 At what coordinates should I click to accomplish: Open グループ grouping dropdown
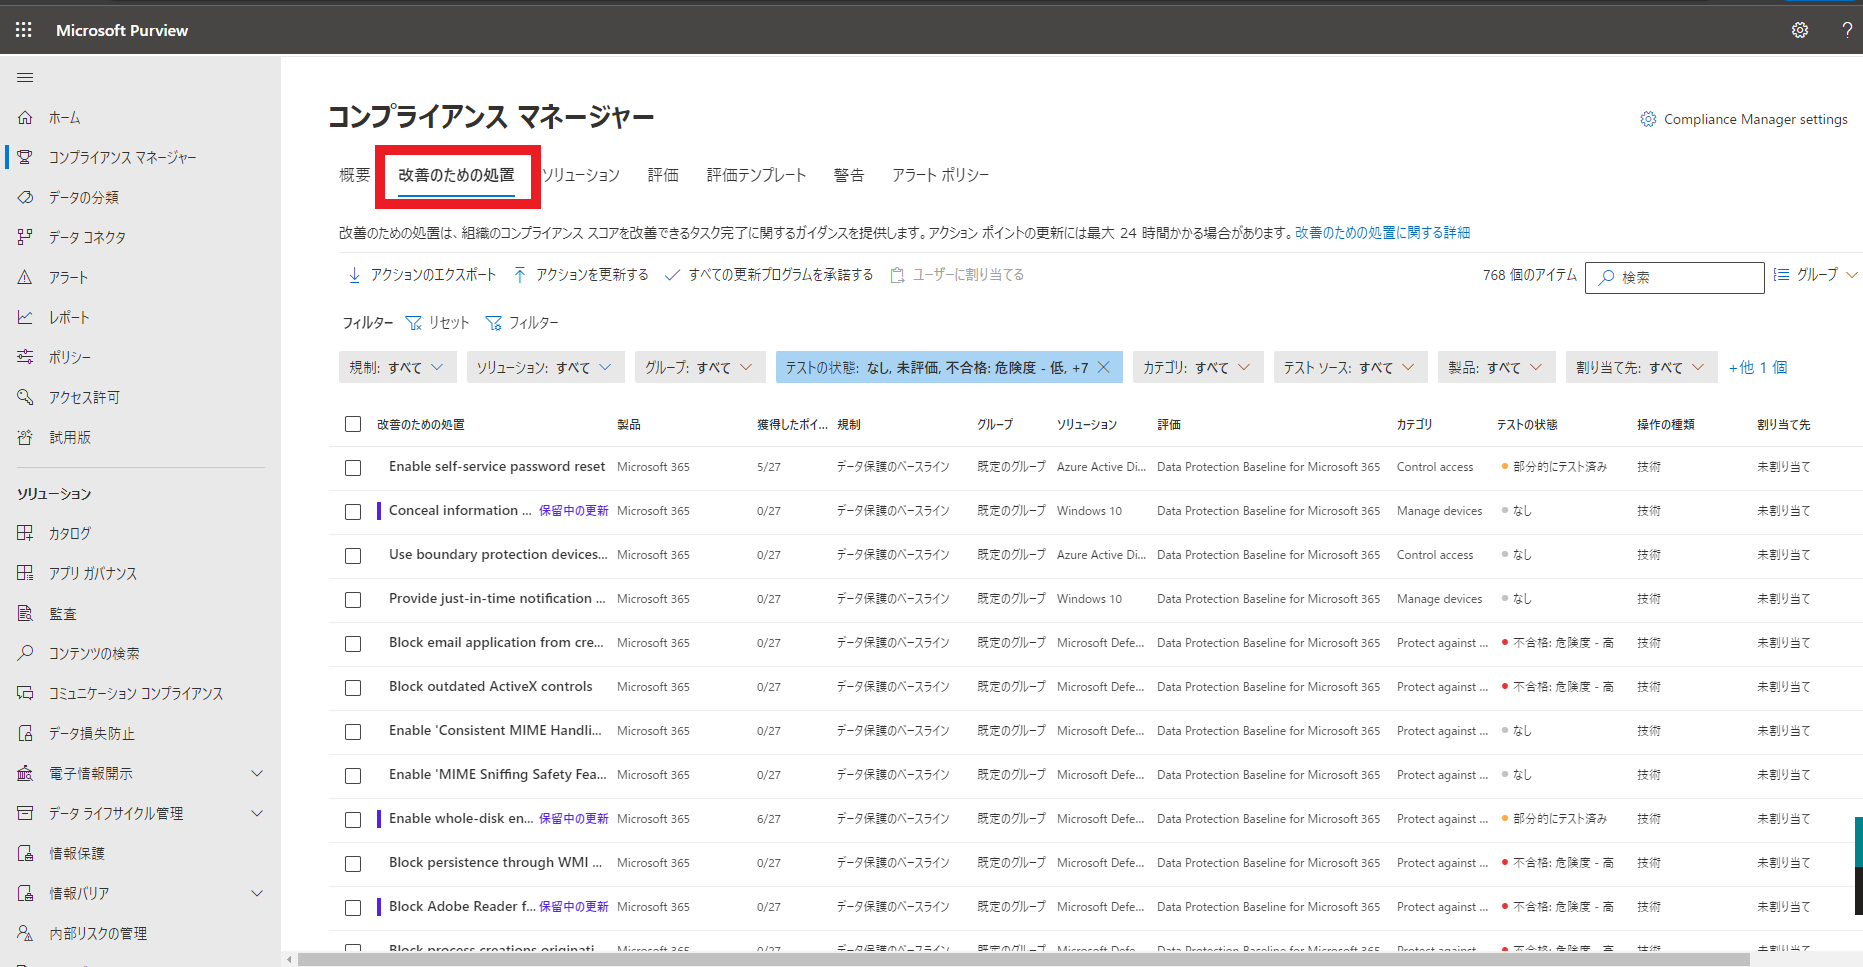coord(1815,274)
